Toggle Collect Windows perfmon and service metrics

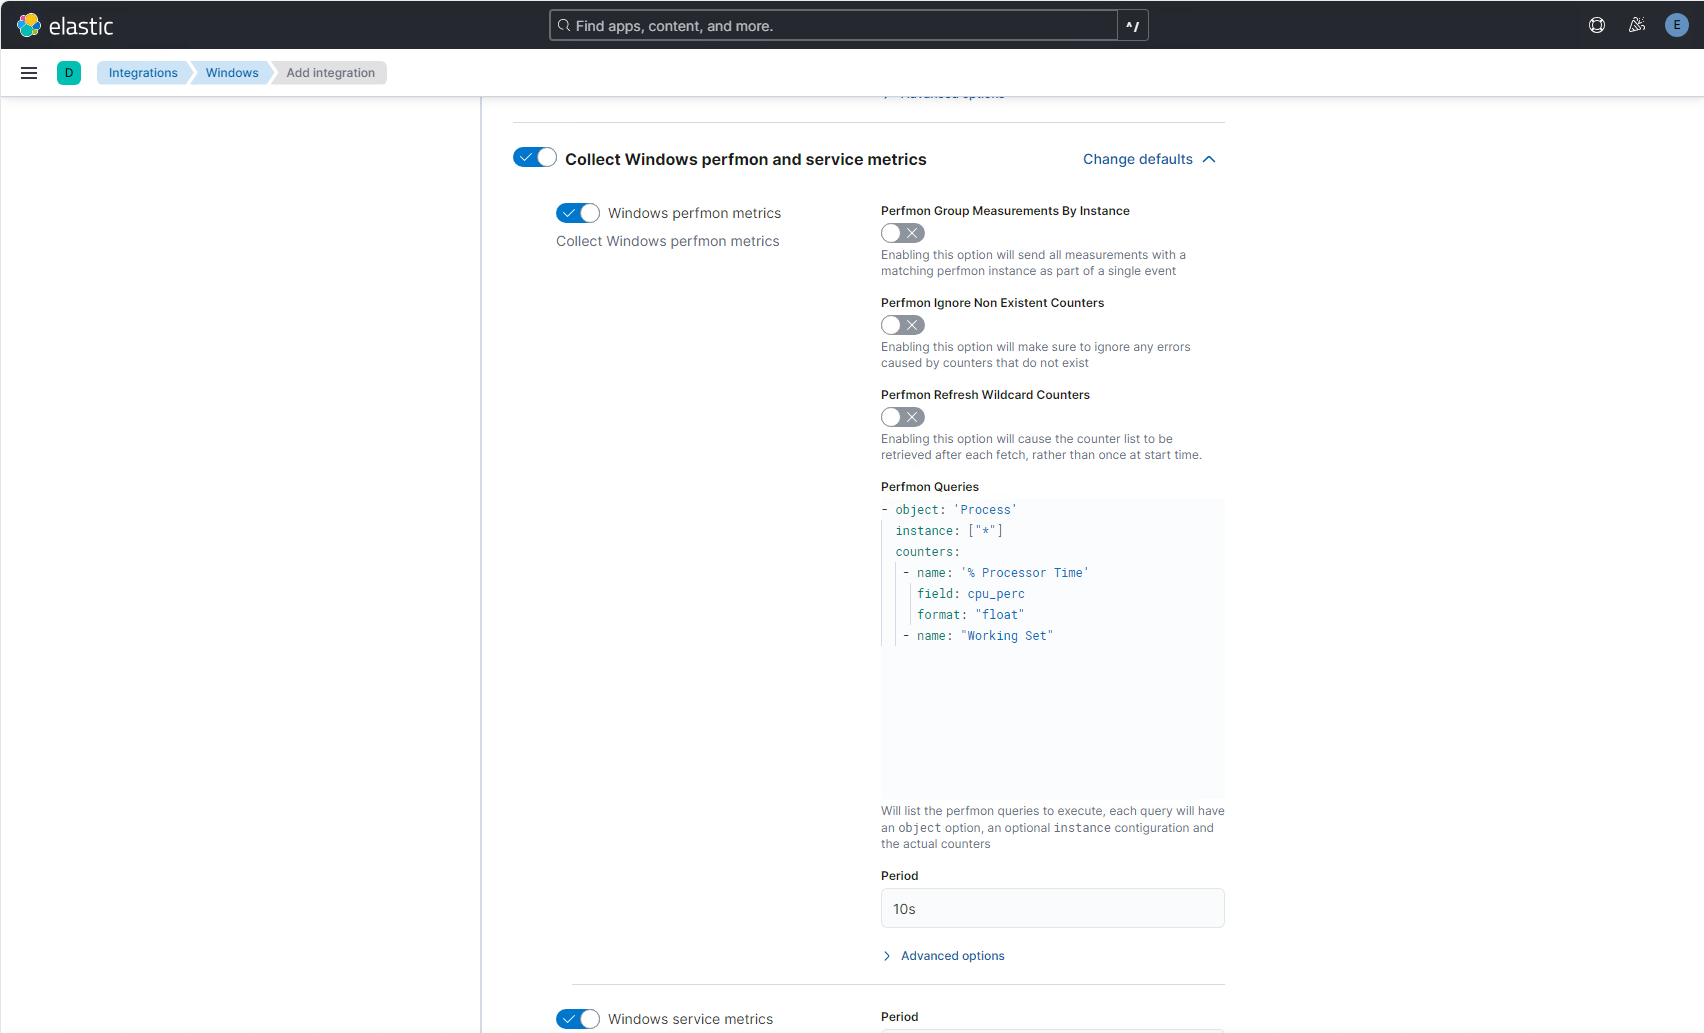(x=535, y=157)
